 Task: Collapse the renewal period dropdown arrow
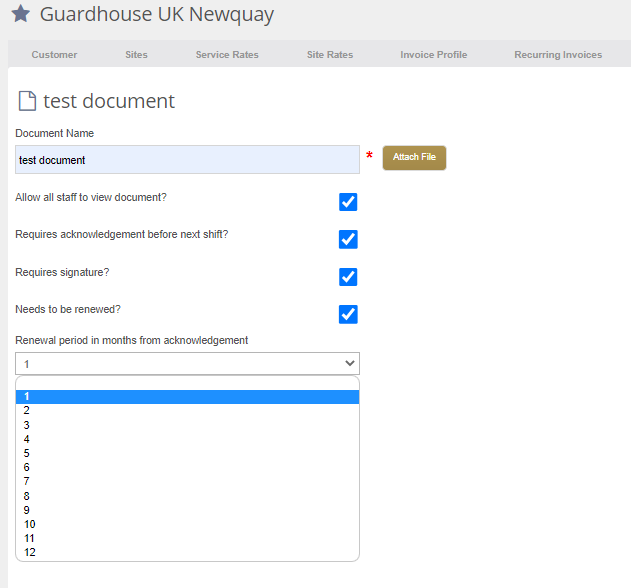[x=350, y=363]
